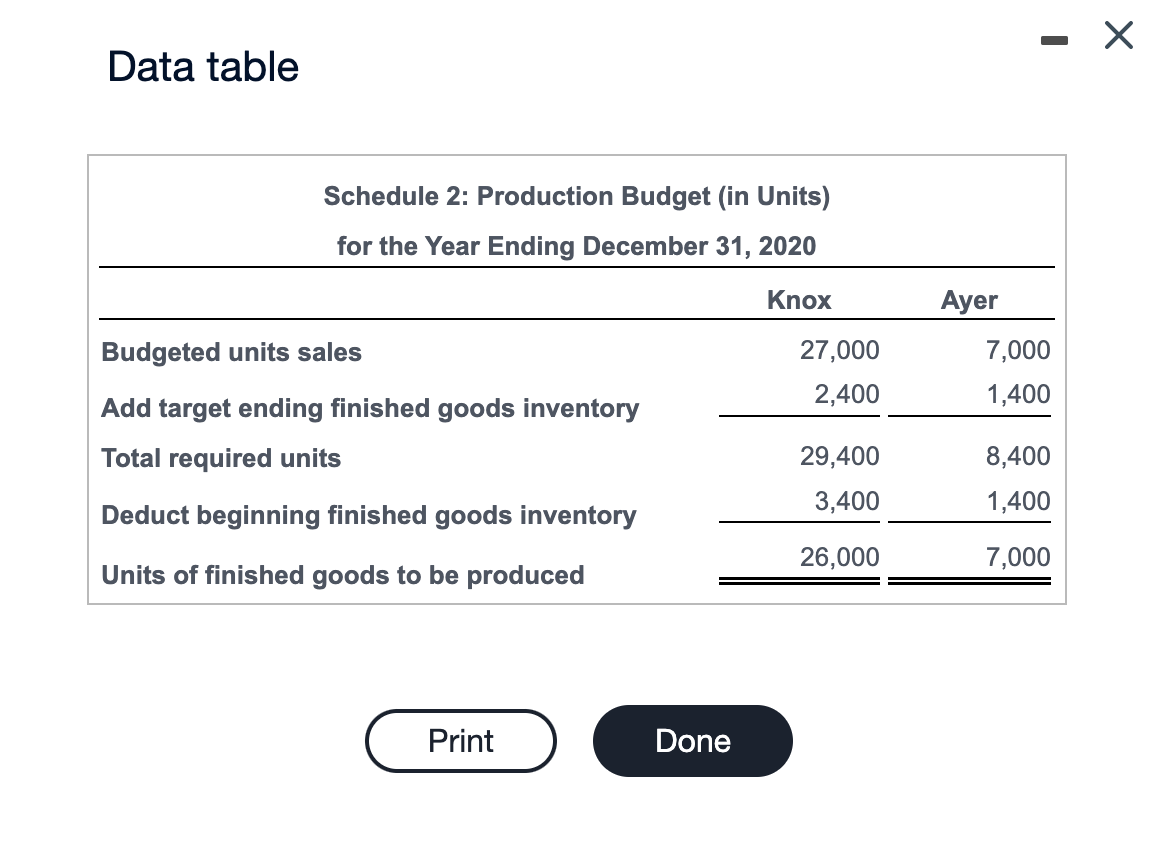Select Deduct beginning finished goods inventory label
Screen dimensions: 1153x846
coord(368,515)
